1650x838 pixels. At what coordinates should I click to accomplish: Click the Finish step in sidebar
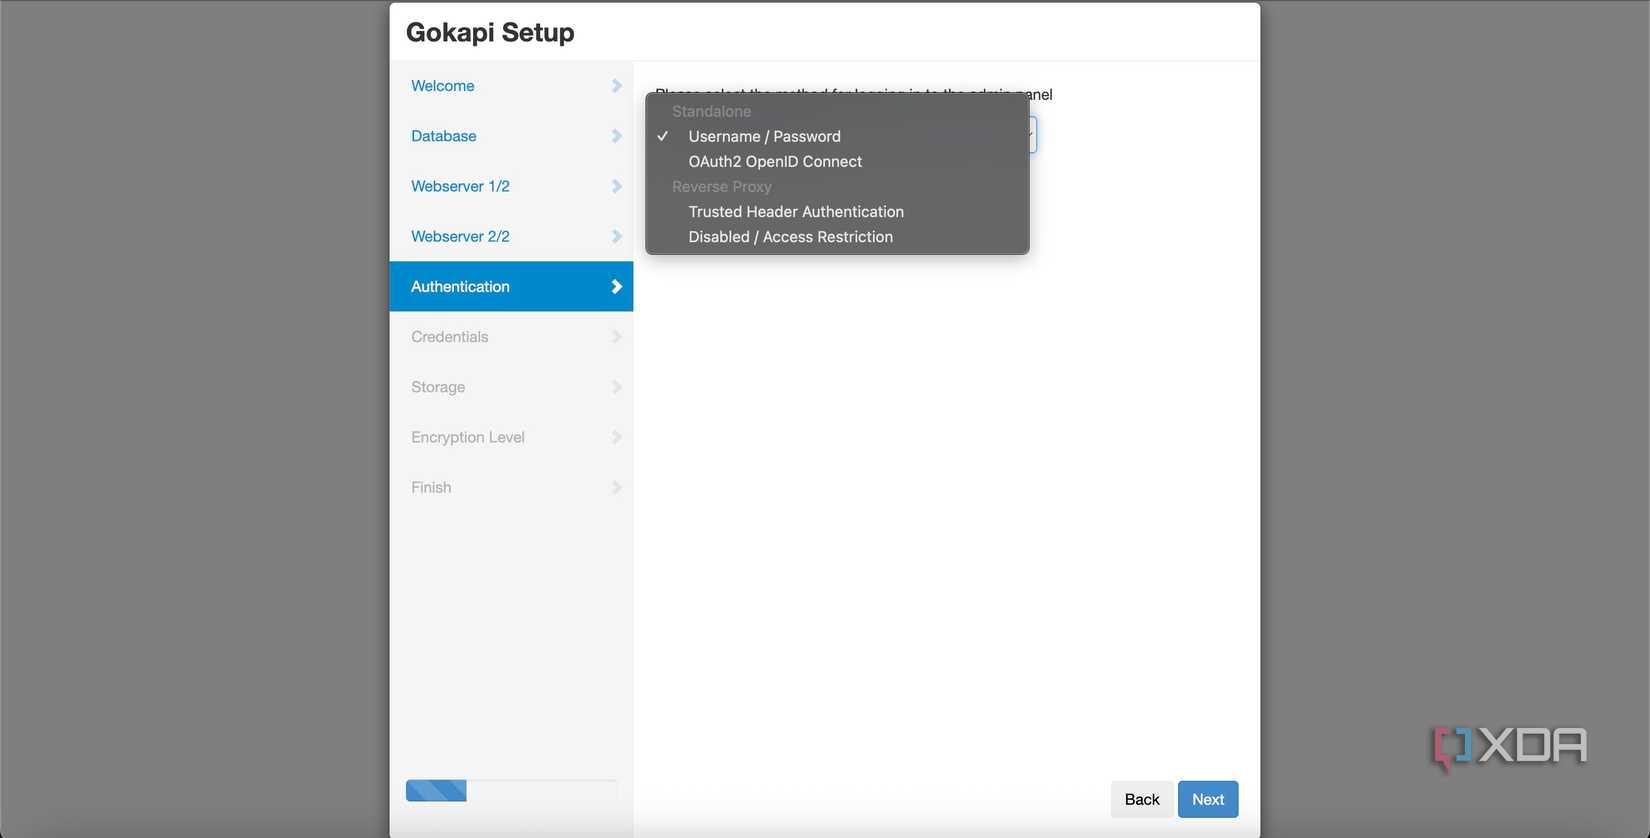[431, 487]
